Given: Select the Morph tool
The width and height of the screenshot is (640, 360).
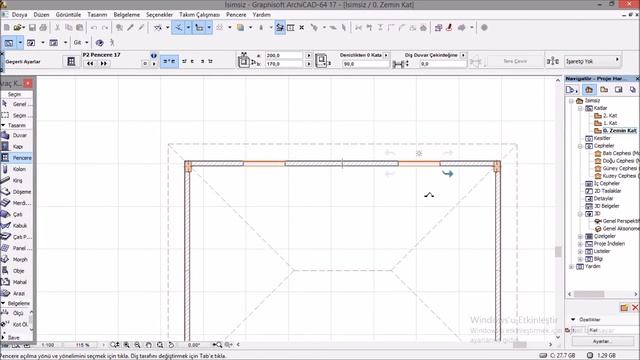Looking at the screenshot, I should (16, 259).
